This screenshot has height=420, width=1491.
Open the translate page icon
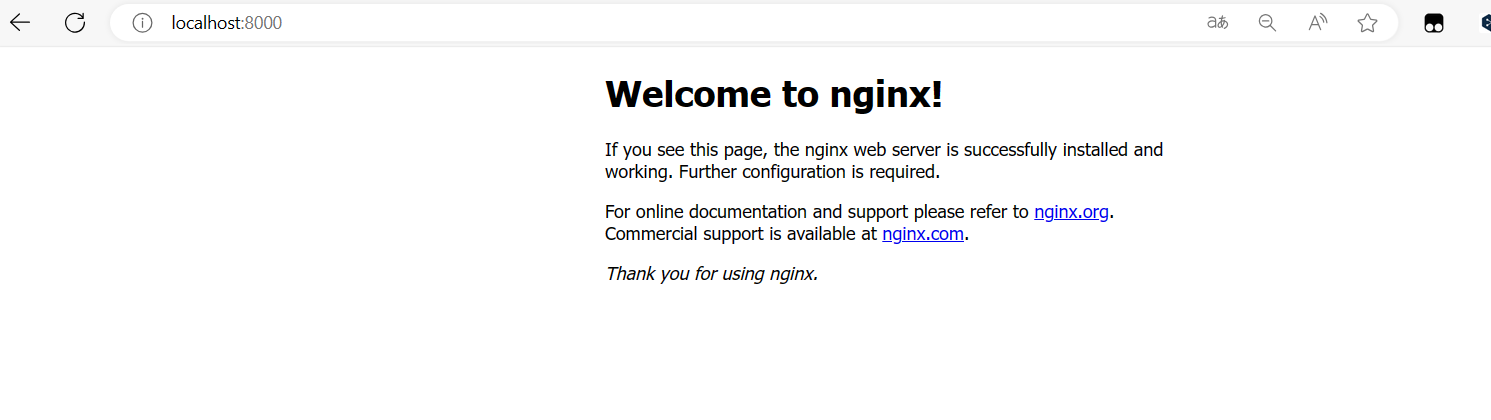click(1217, 22)
